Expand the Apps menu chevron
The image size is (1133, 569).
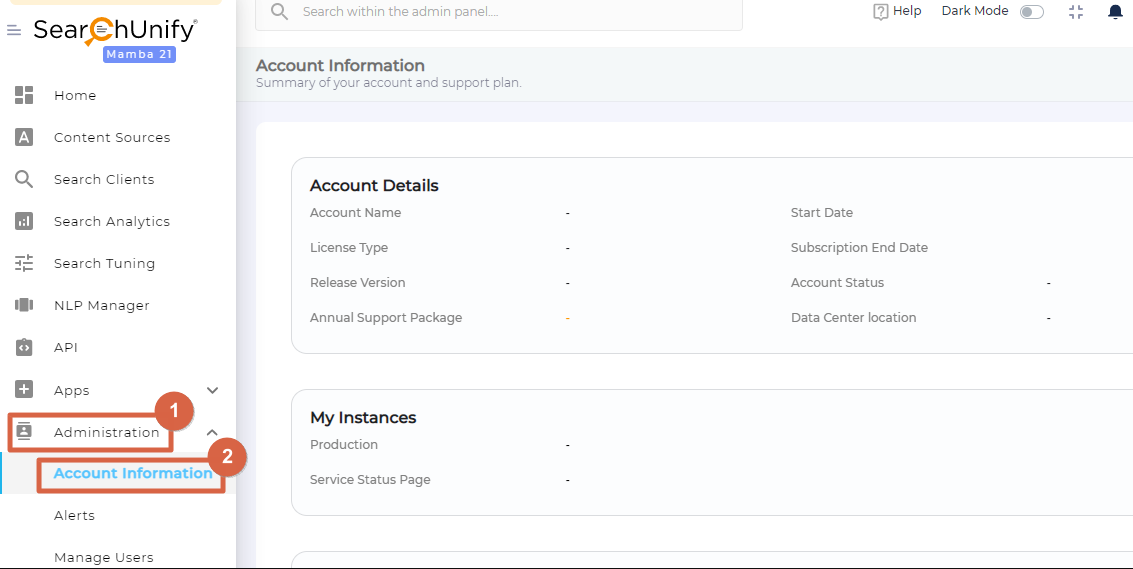[x=212, y=390]
